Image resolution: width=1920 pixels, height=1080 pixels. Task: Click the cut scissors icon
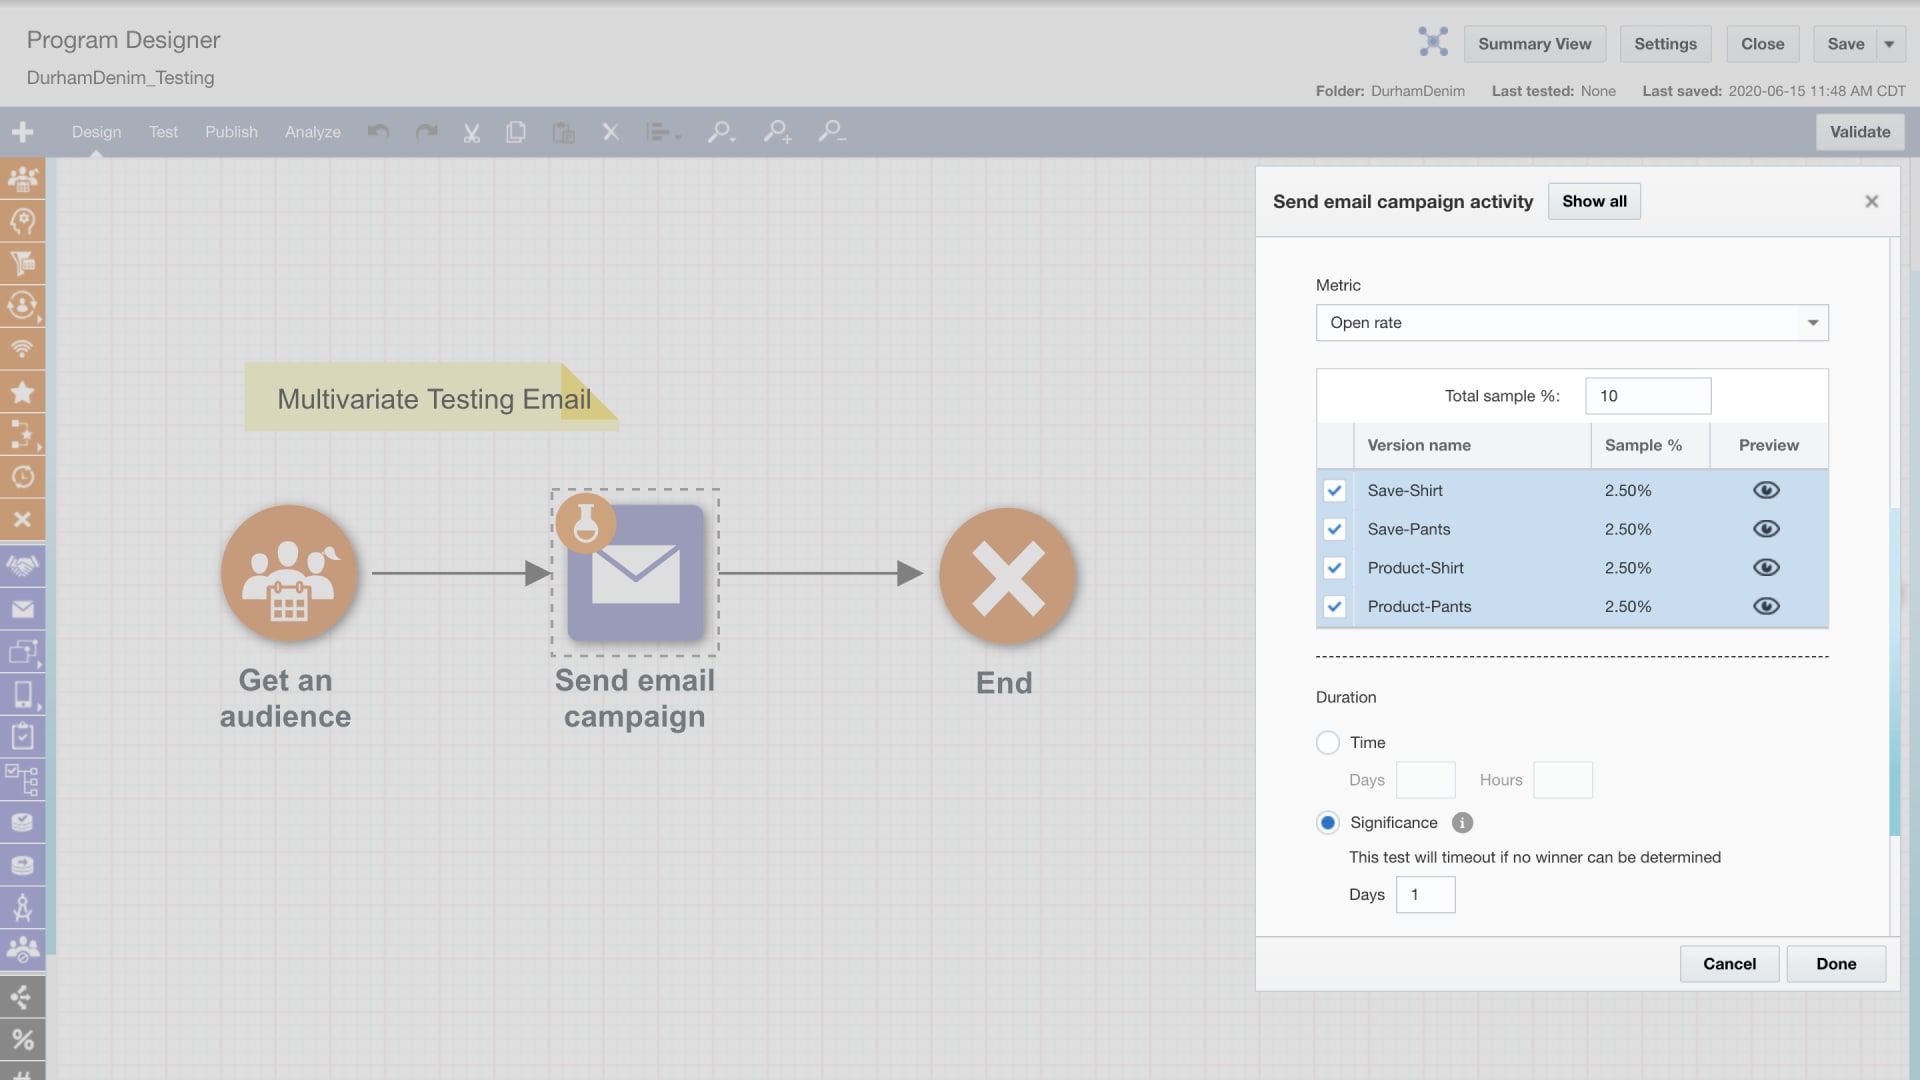pyautogui.click(x=471, y=132)
